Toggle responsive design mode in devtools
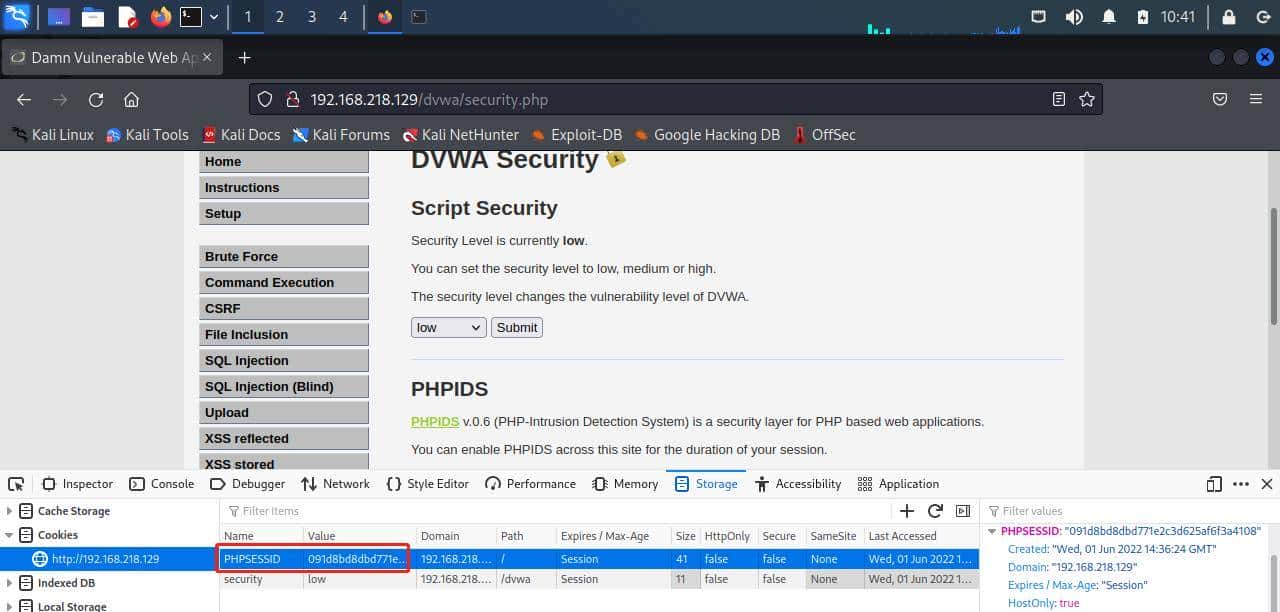Viewport: 1280px width, 612px height. pyautogui.click(x=1214, y=484)
